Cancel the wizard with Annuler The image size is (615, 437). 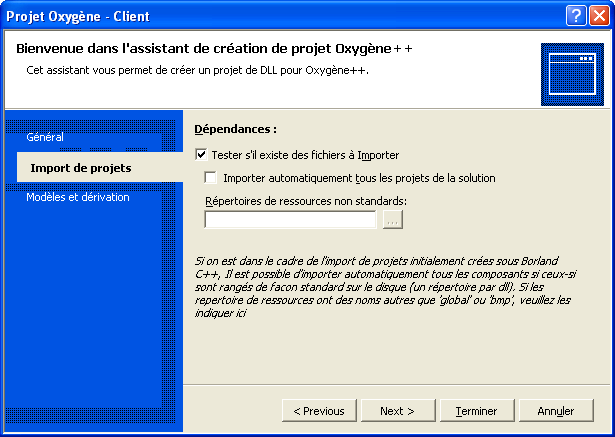tap(556, 411)
